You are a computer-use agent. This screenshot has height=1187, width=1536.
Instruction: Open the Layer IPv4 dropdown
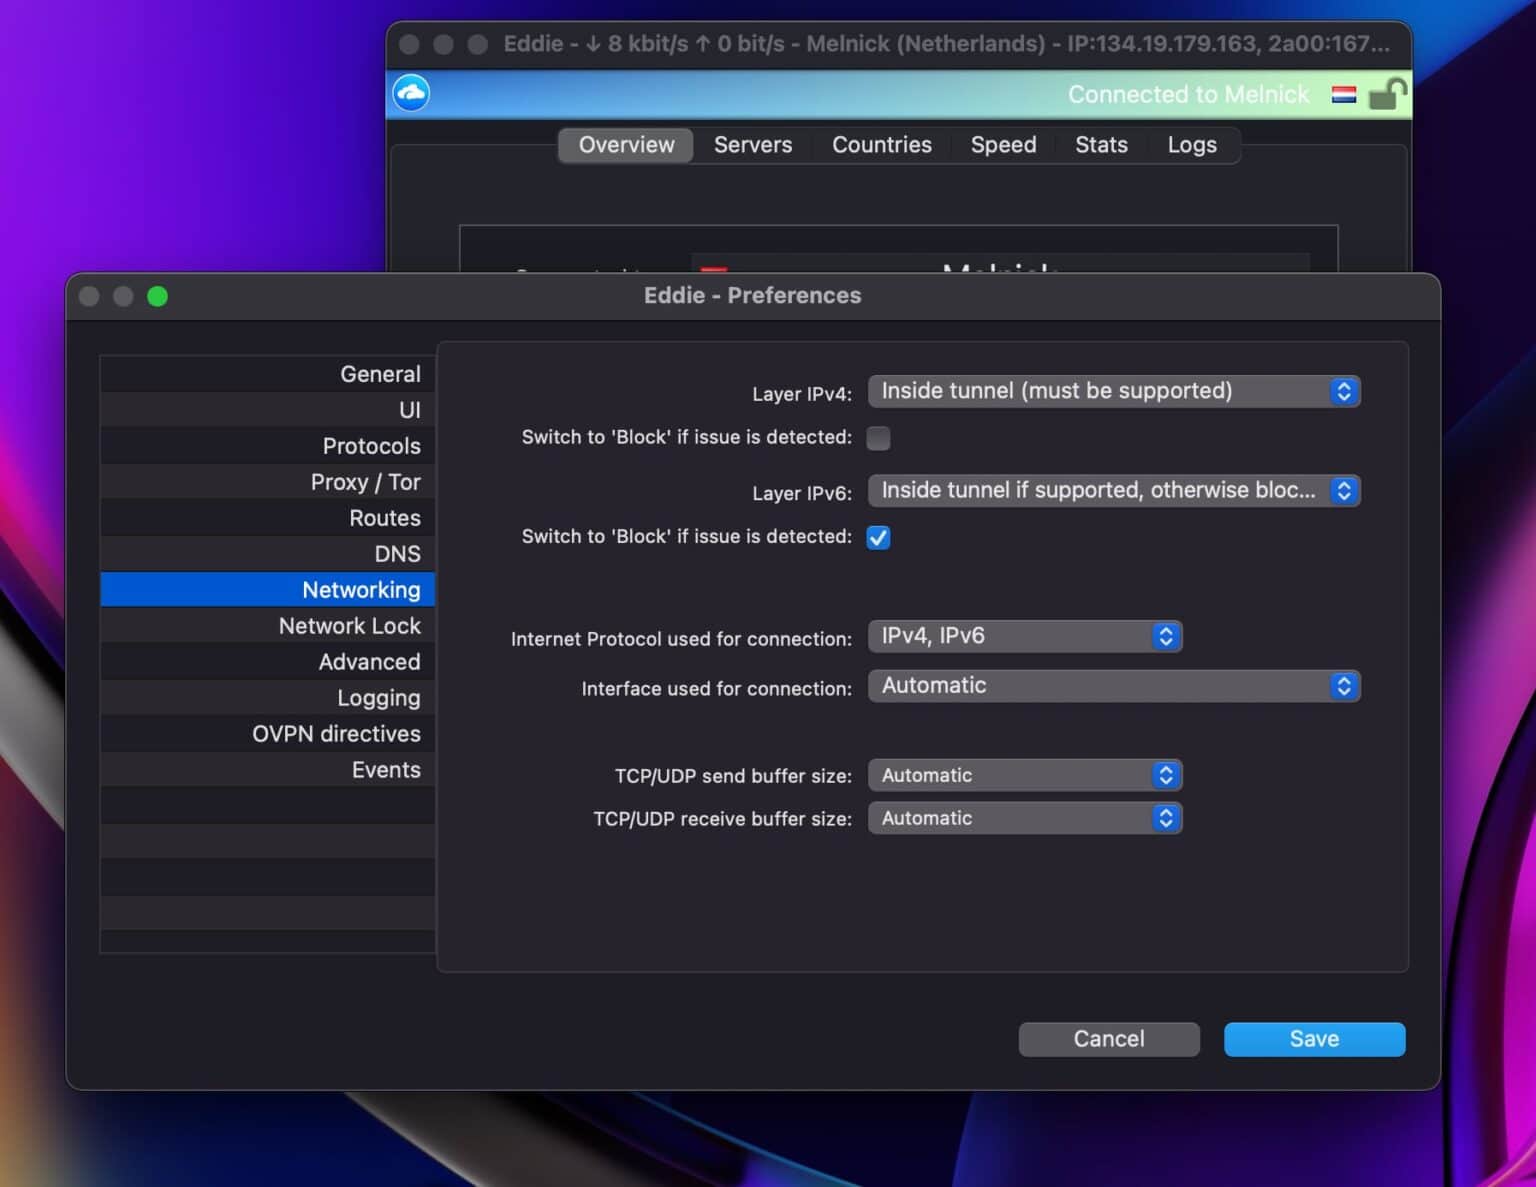1114,391
